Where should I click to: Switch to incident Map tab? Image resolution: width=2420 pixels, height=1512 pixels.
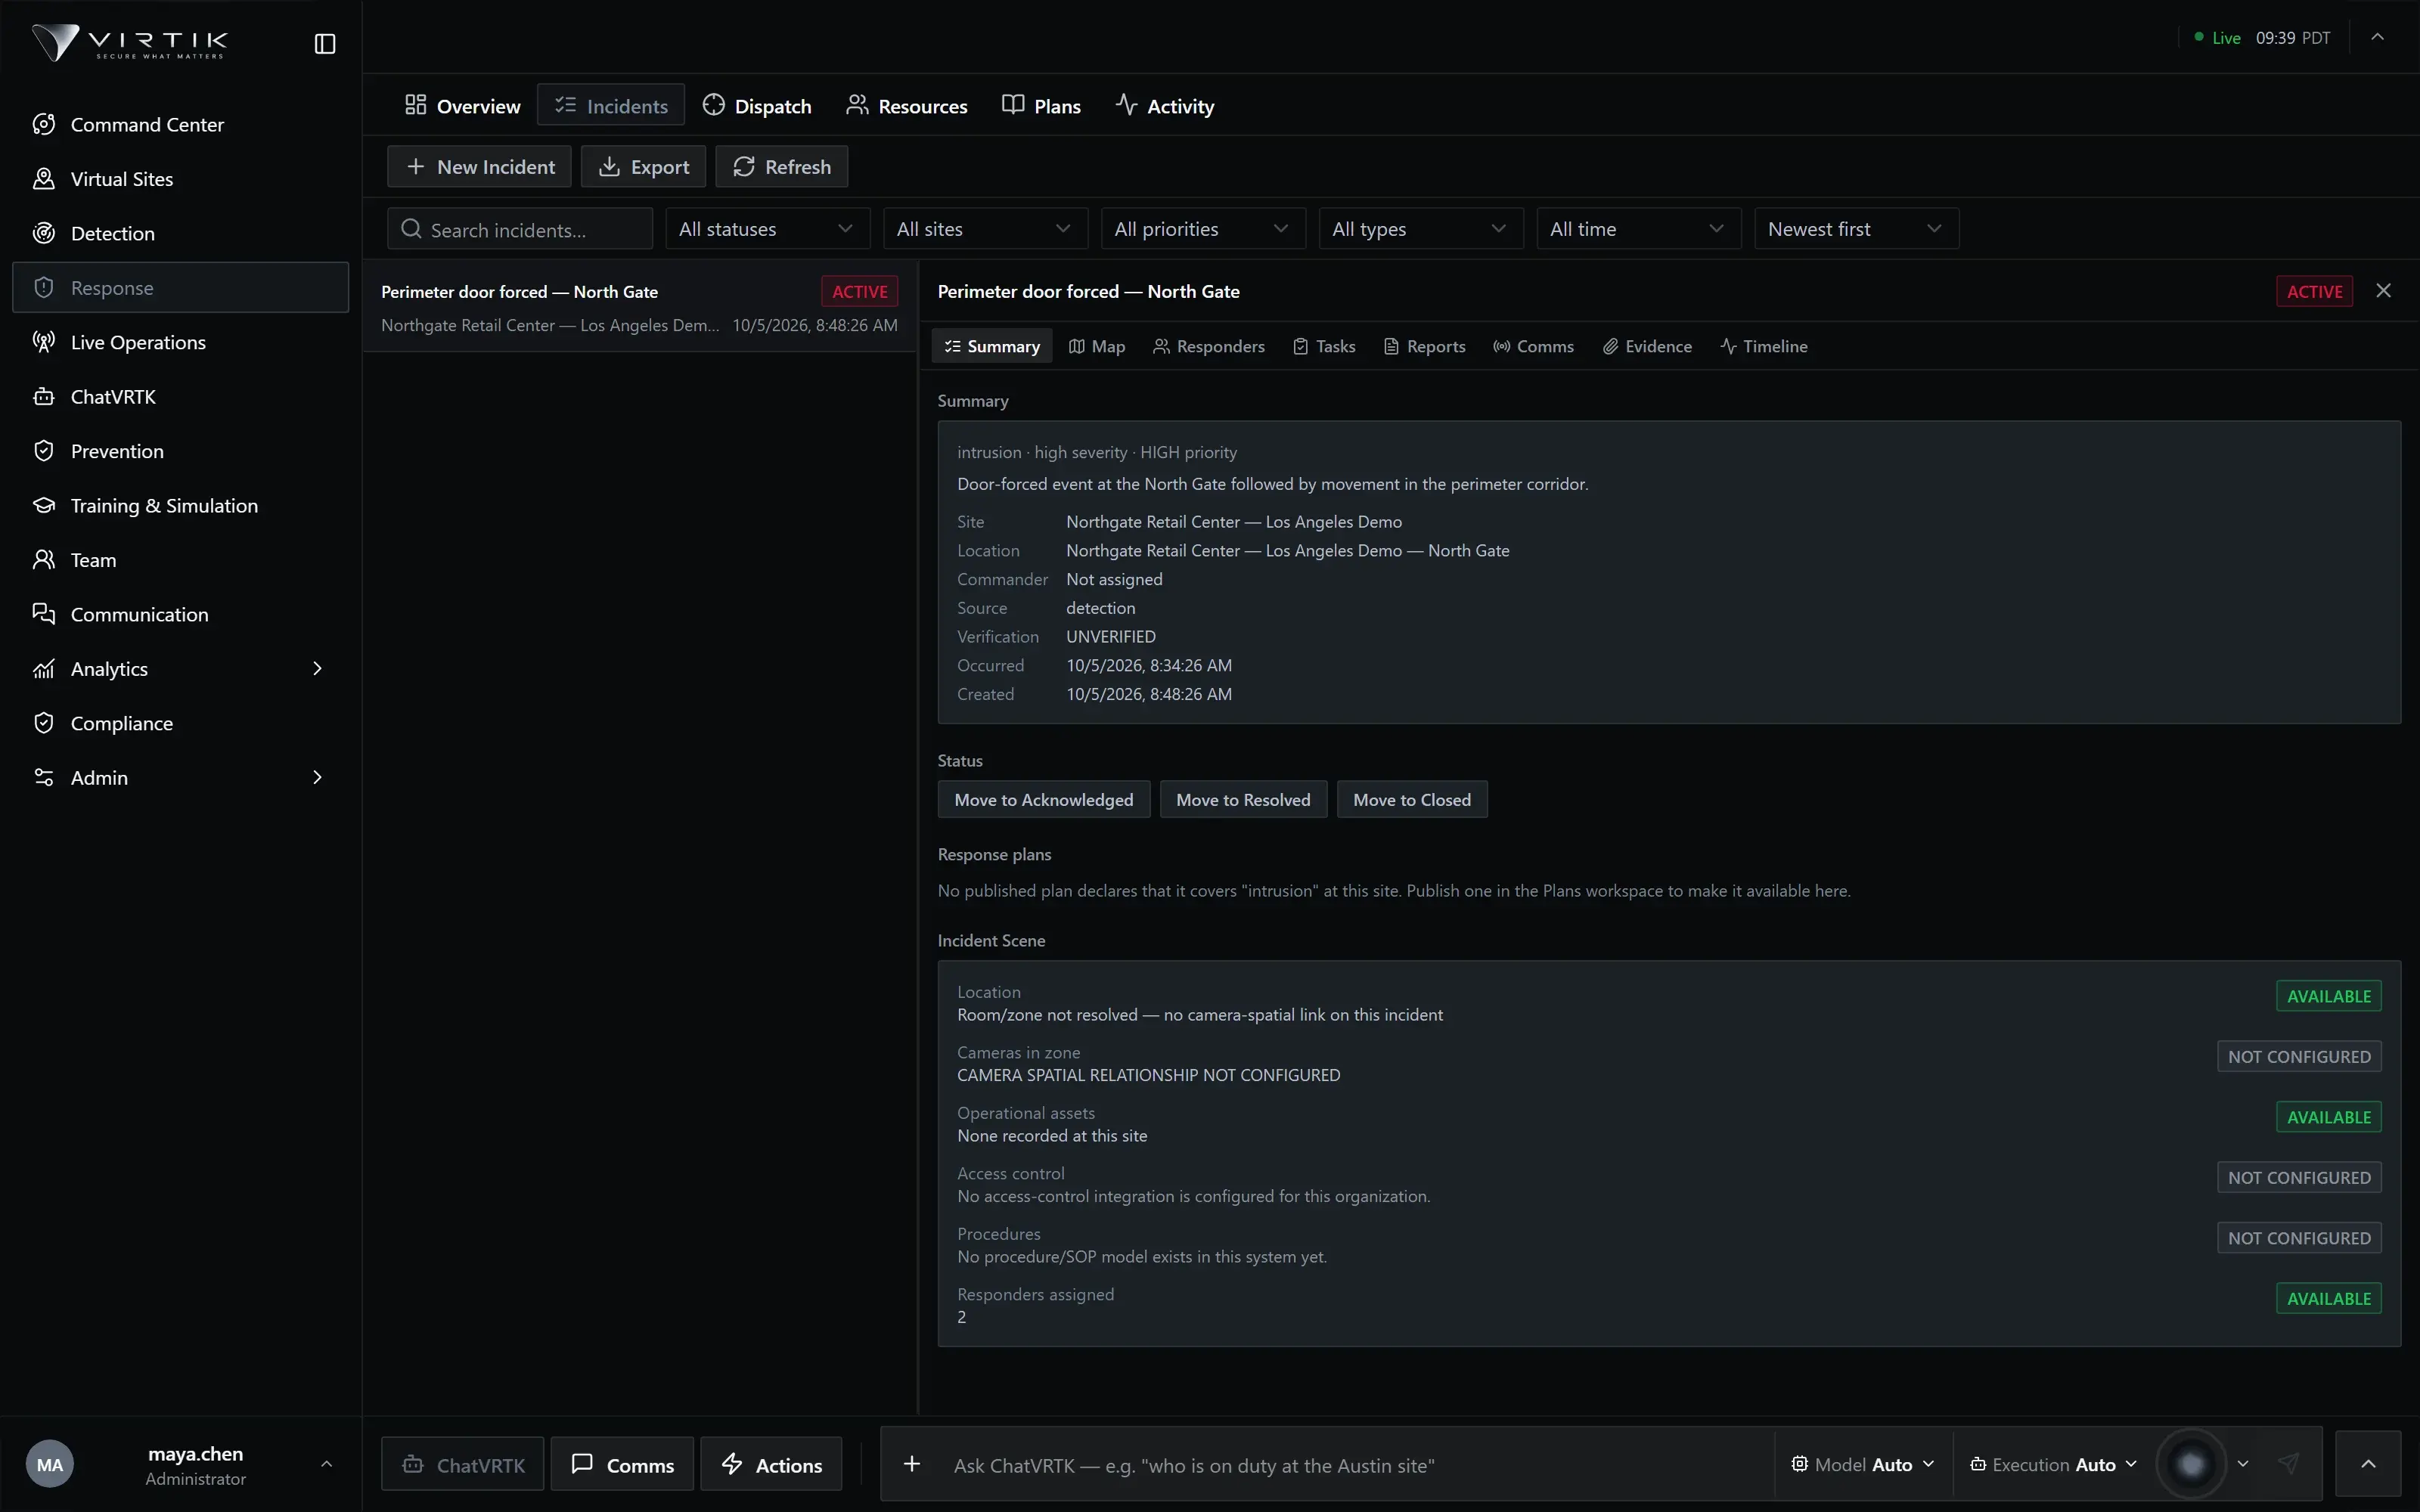1097,346
